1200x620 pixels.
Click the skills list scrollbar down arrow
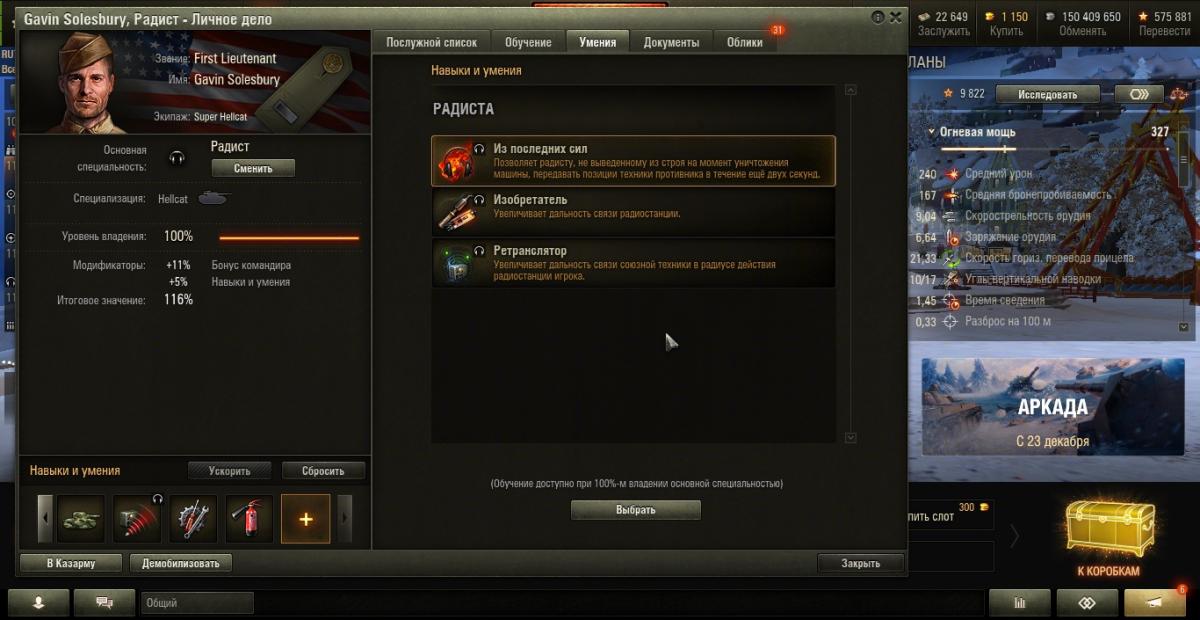[851, 437]
